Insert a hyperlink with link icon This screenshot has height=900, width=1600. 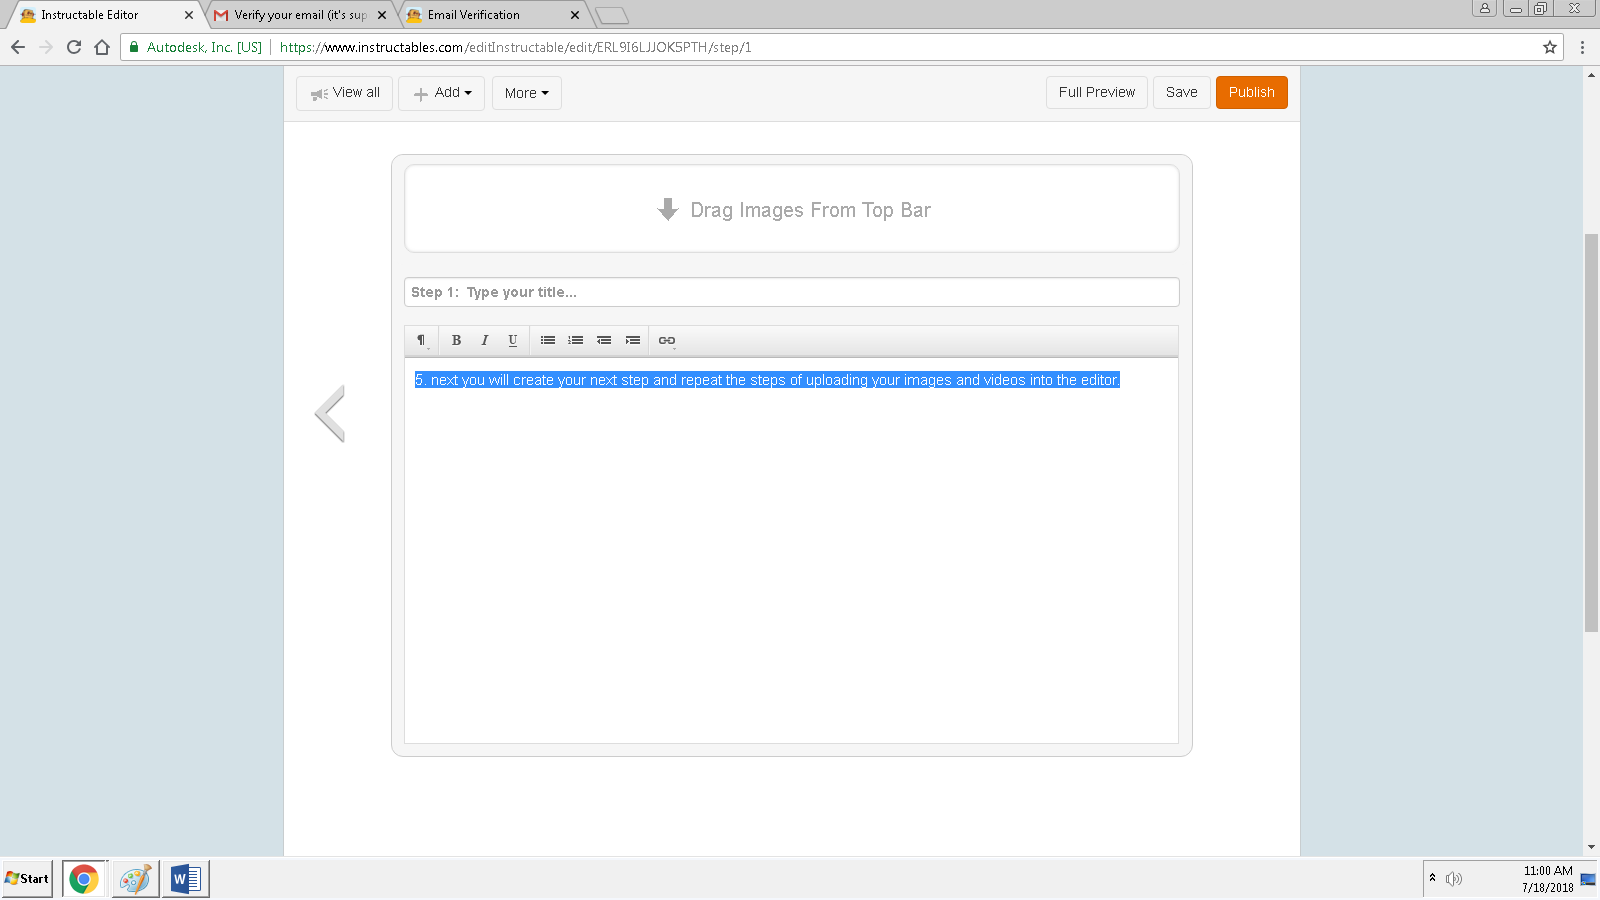pos(667,341)
